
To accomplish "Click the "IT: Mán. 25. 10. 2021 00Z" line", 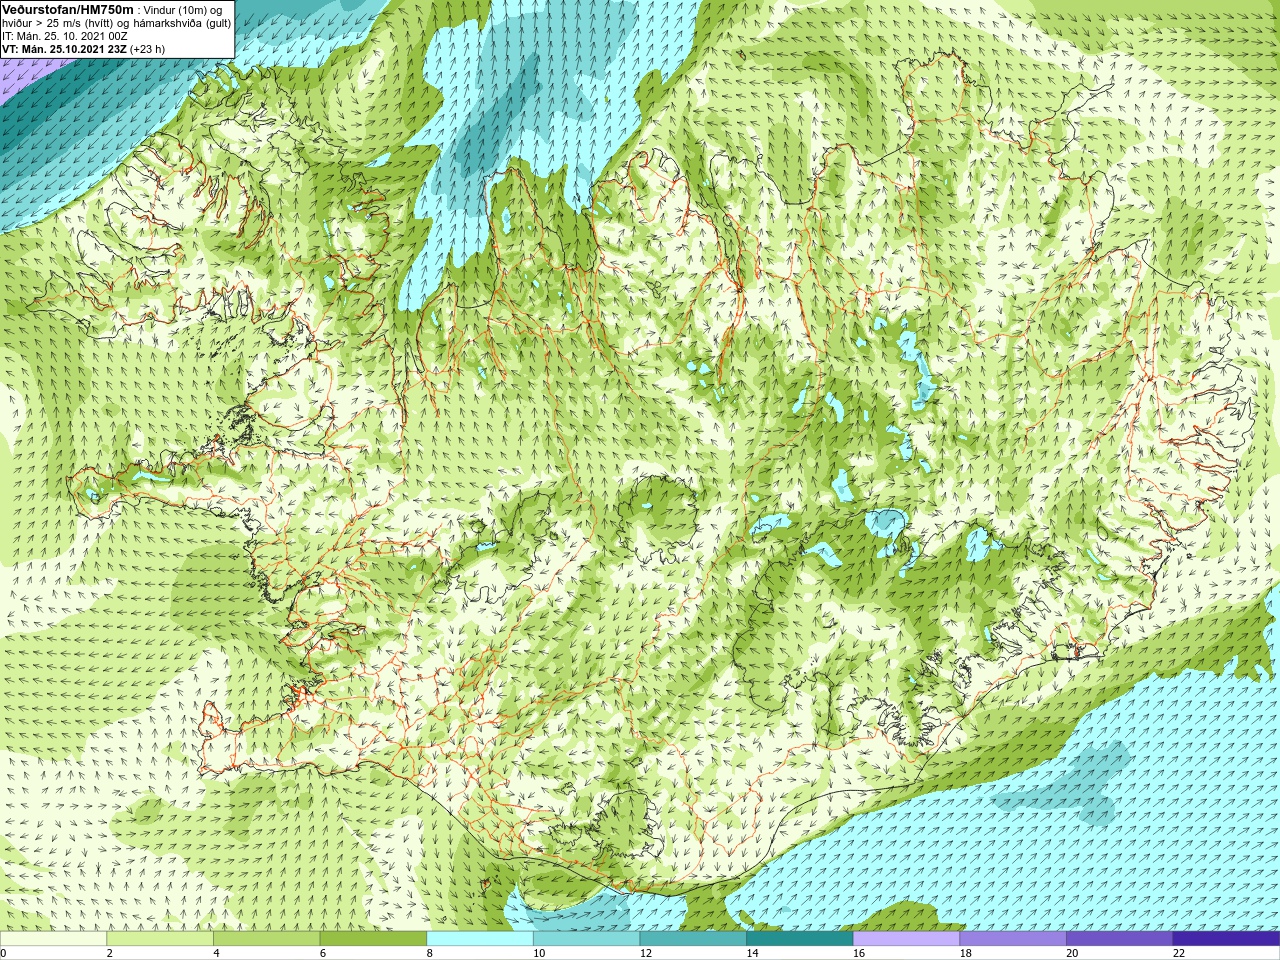I will point(64,36).
